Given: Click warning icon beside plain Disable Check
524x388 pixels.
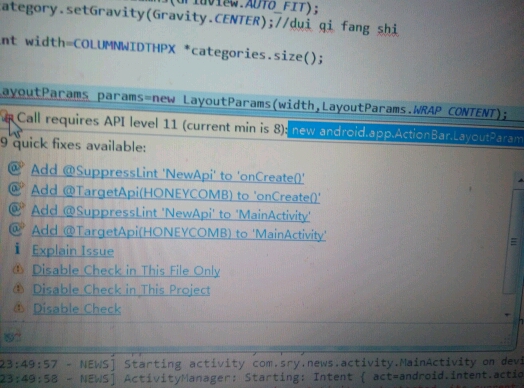Looking at the screenshot, I should [x=19, y=307].
